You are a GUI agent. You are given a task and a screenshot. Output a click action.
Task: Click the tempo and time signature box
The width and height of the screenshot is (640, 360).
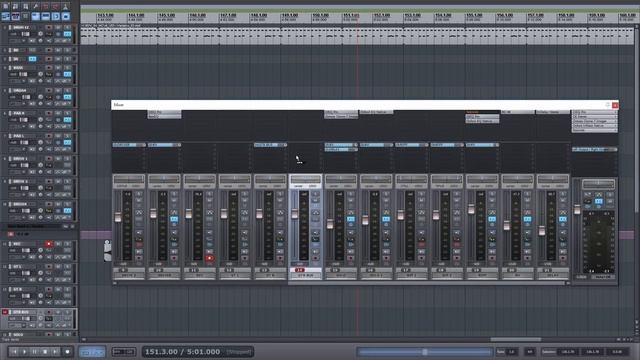point(124,351)
